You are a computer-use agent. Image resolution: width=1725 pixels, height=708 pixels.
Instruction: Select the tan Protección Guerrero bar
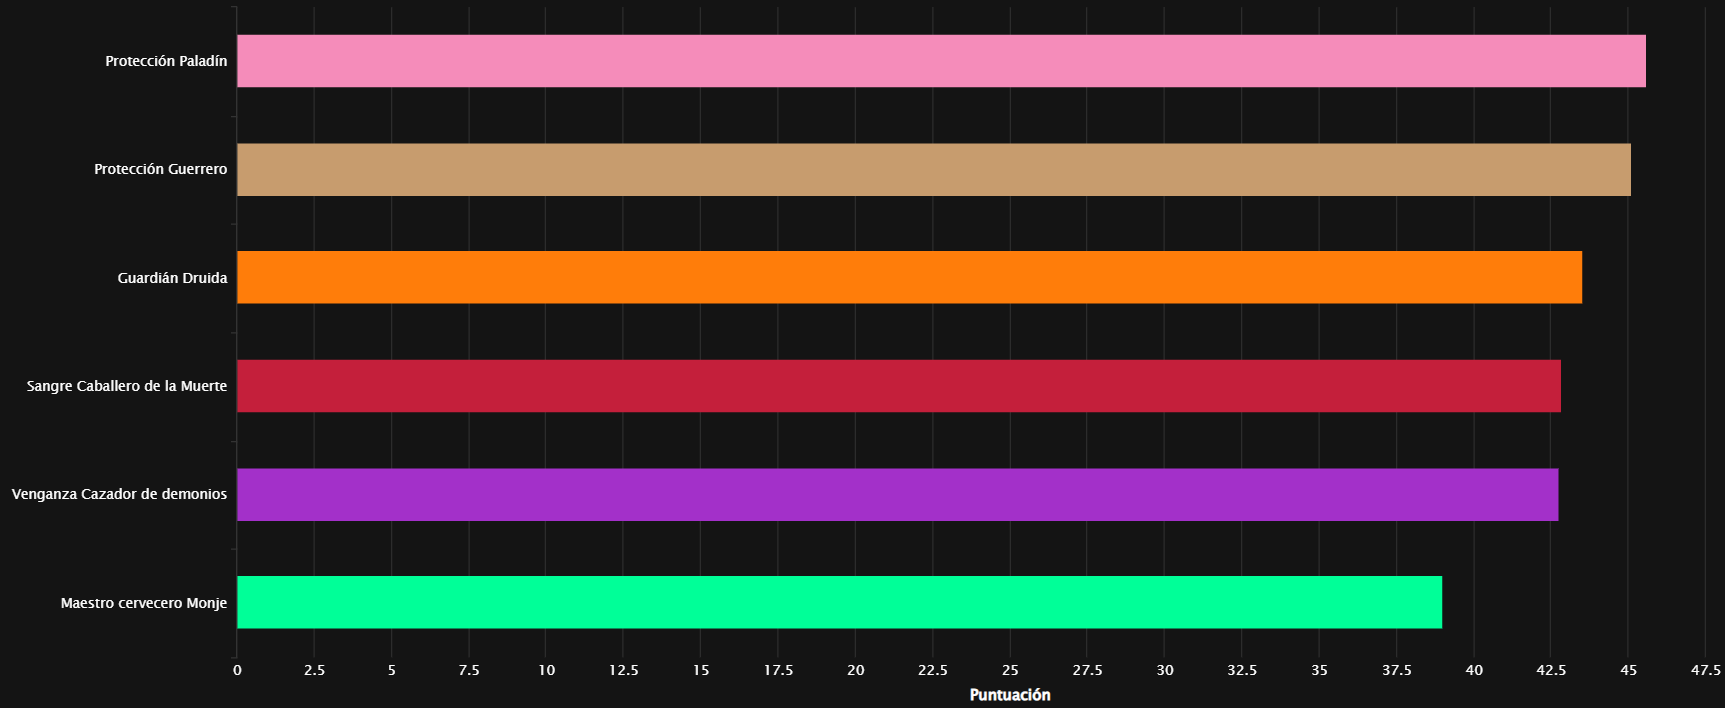tap(934, 169)
